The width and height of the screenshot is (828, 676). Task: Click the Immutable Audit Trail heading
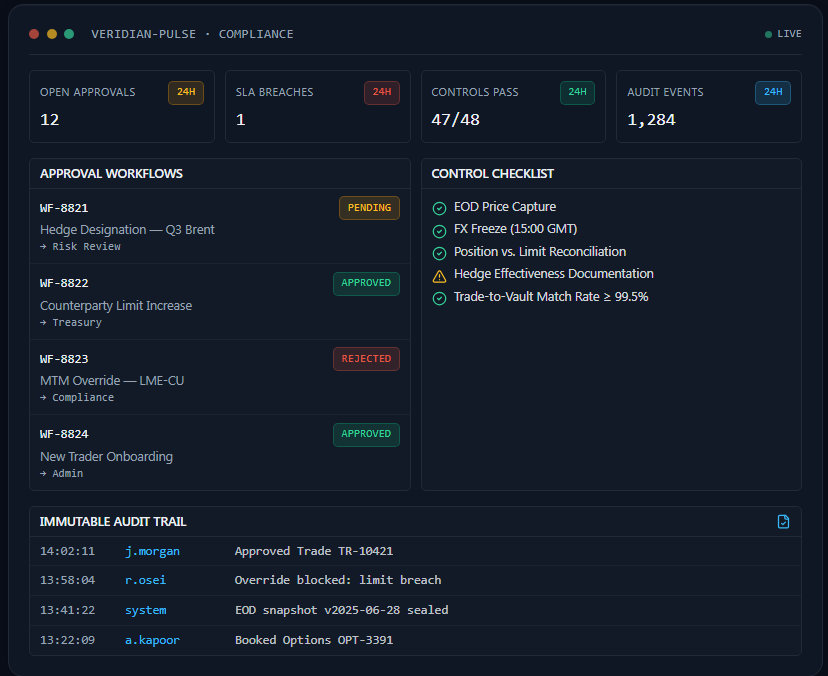(x=113, y=522)
